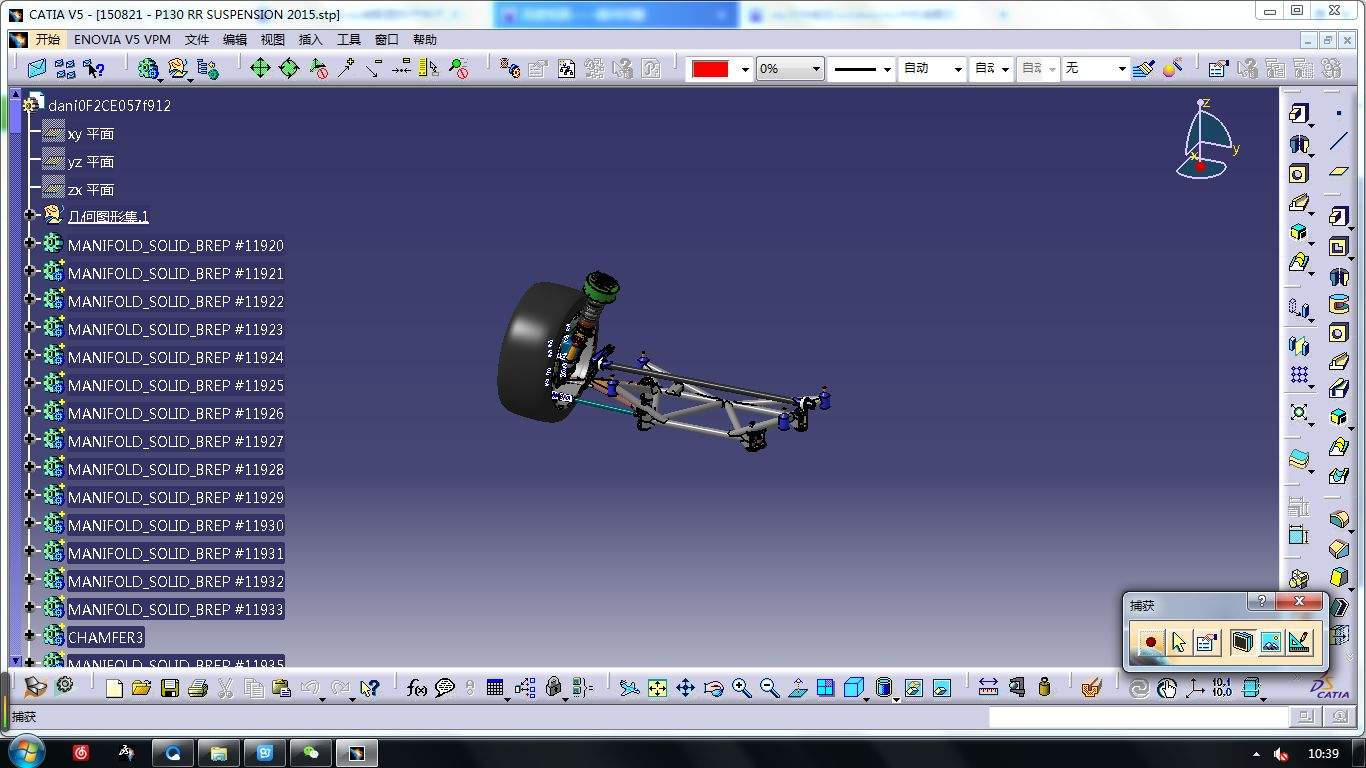Open the 0% transparency dropdown
This screenshot has height=768, width=1366.
816,69
